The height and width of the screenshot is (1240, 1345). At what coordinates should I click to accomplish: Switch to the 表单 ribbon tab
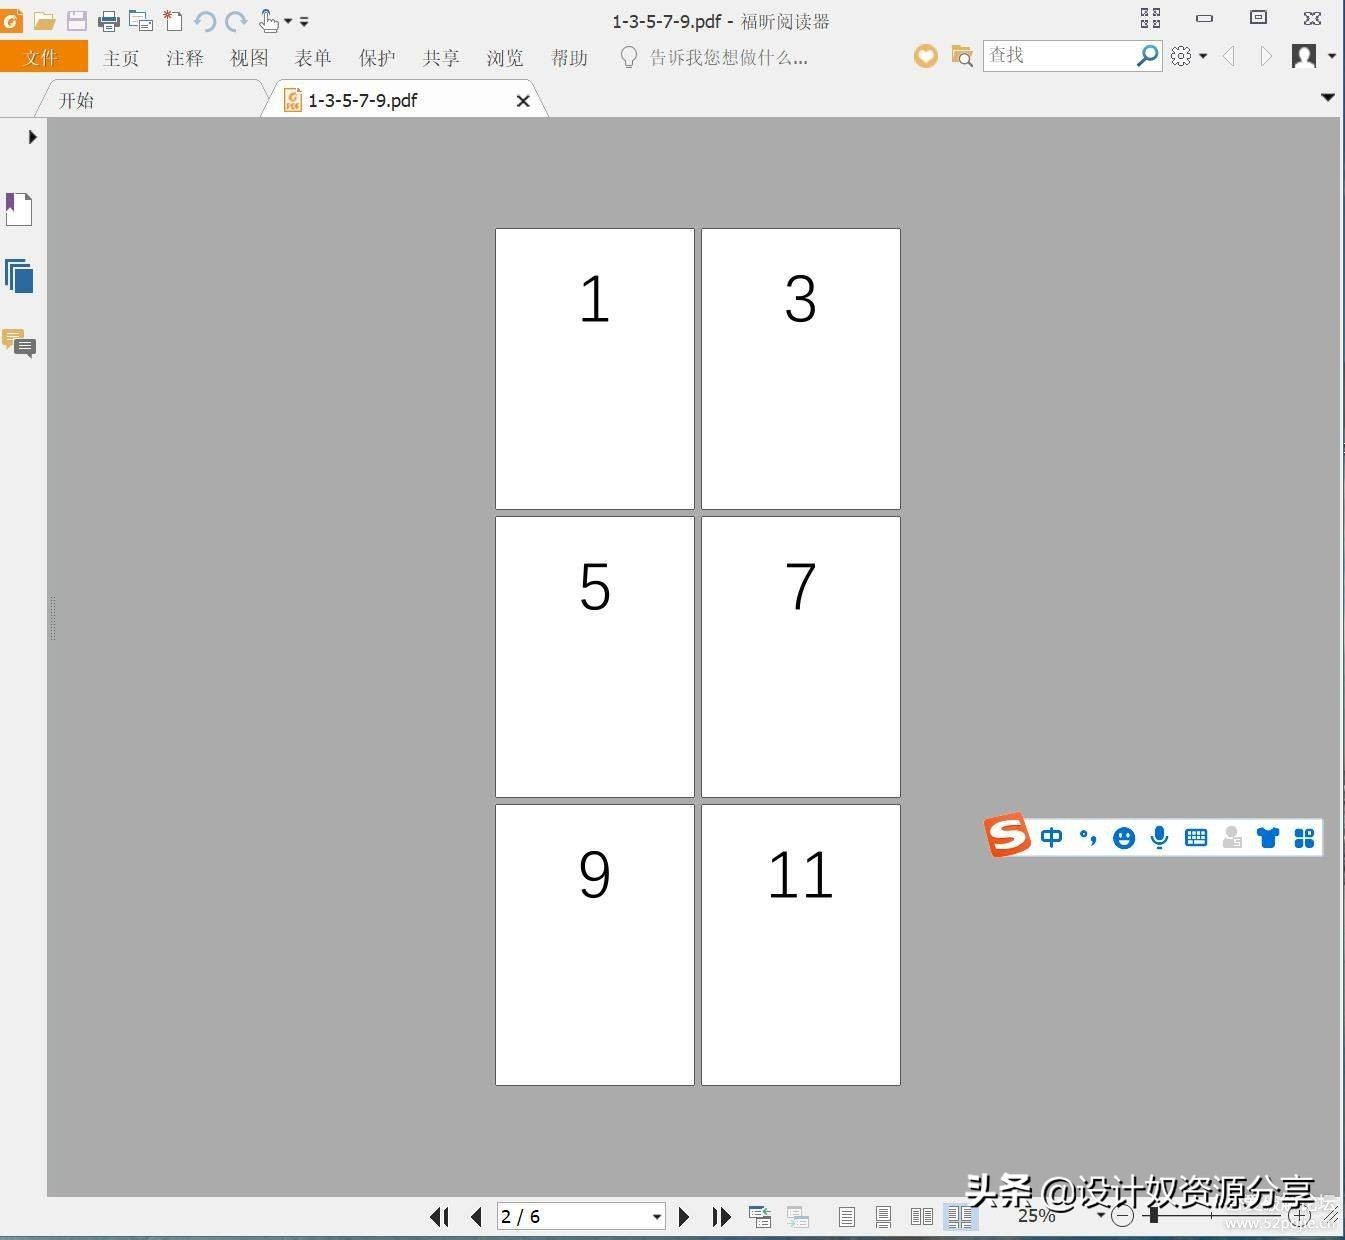click(x=313, y=58)
